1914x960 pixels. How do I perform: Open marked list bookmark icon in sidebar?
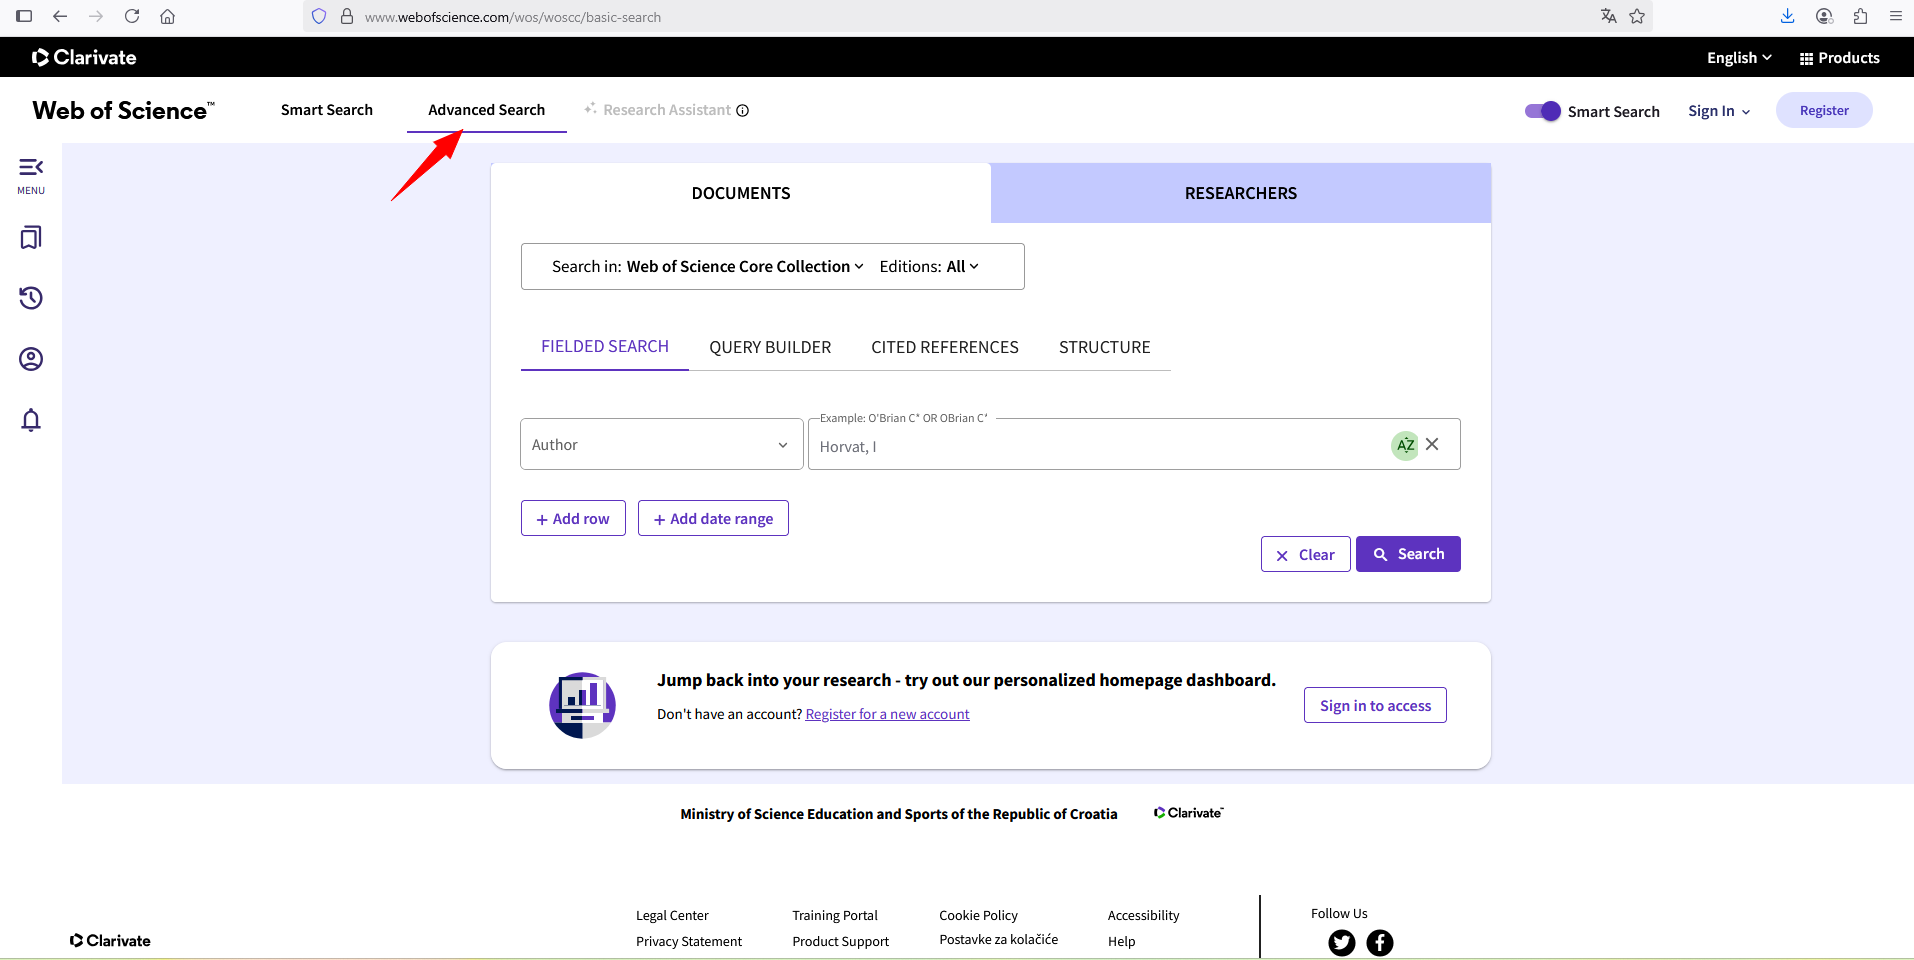(x=31, y=238)
